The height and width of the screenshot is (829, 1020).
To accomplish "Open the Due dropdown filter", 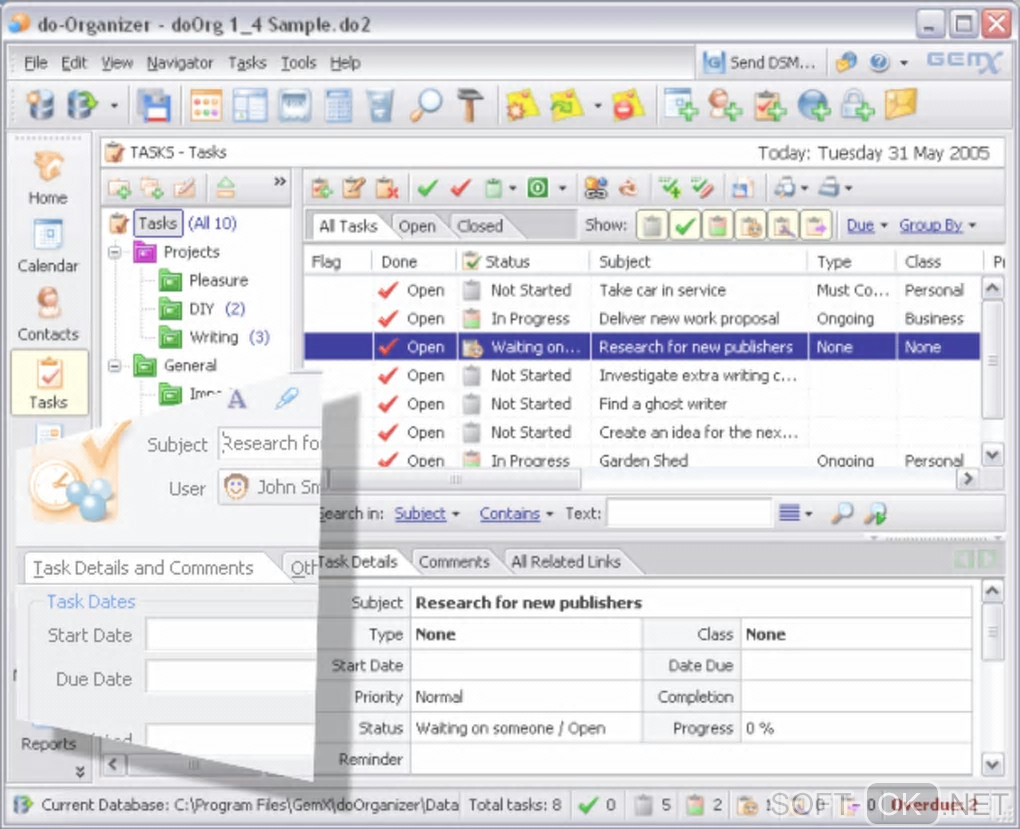I will pyautogui.click(x=867, y=225).
